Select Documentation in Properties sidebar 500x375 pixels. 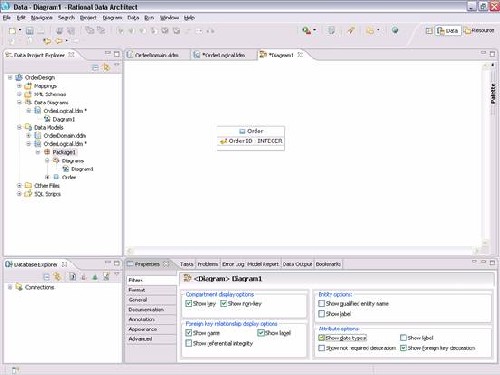(151, 309)
